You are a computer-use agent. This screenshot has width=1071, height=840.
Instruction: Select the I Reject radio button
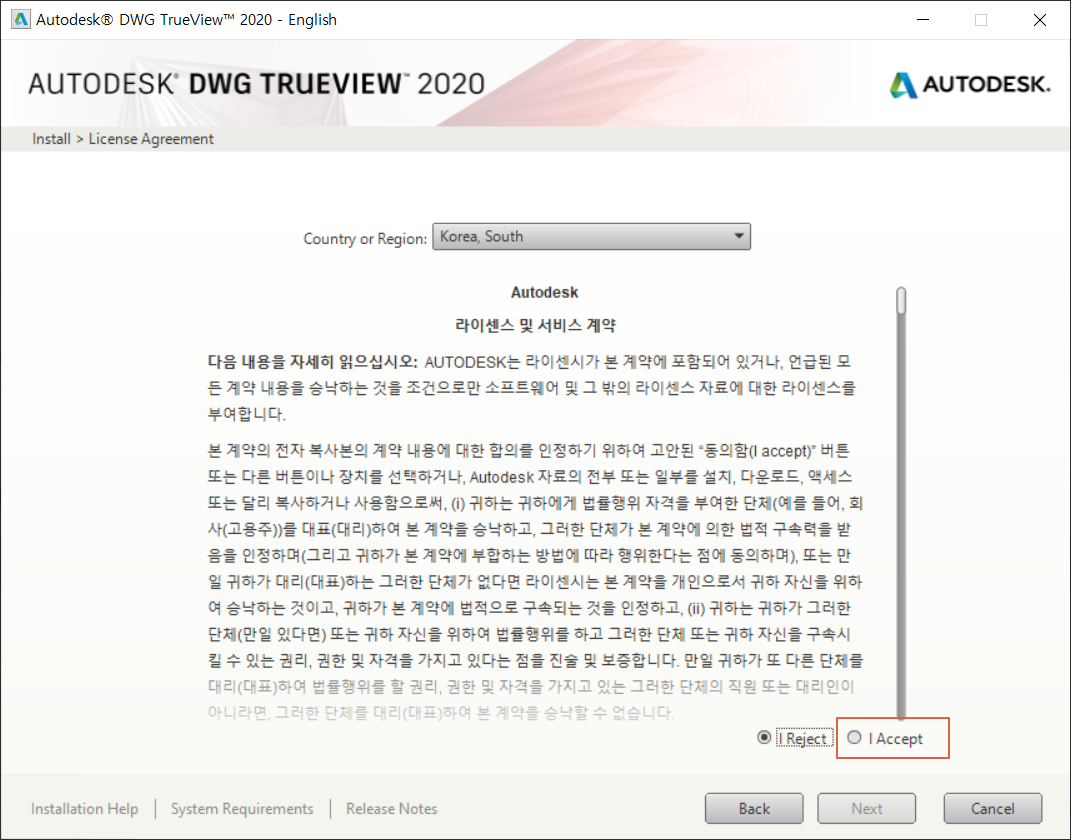(x=764, y=738)
